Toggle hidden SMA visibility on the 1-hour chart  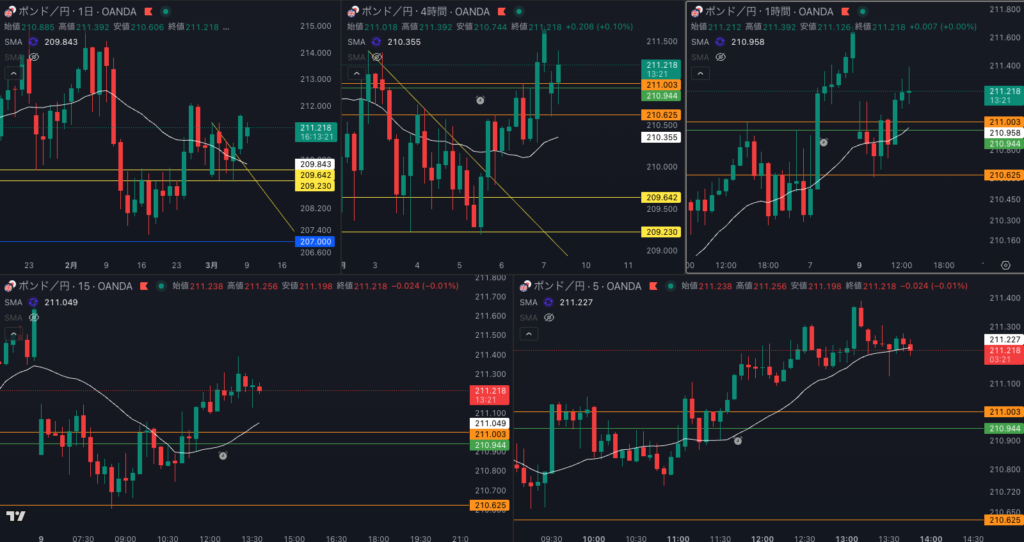point(720,58)
